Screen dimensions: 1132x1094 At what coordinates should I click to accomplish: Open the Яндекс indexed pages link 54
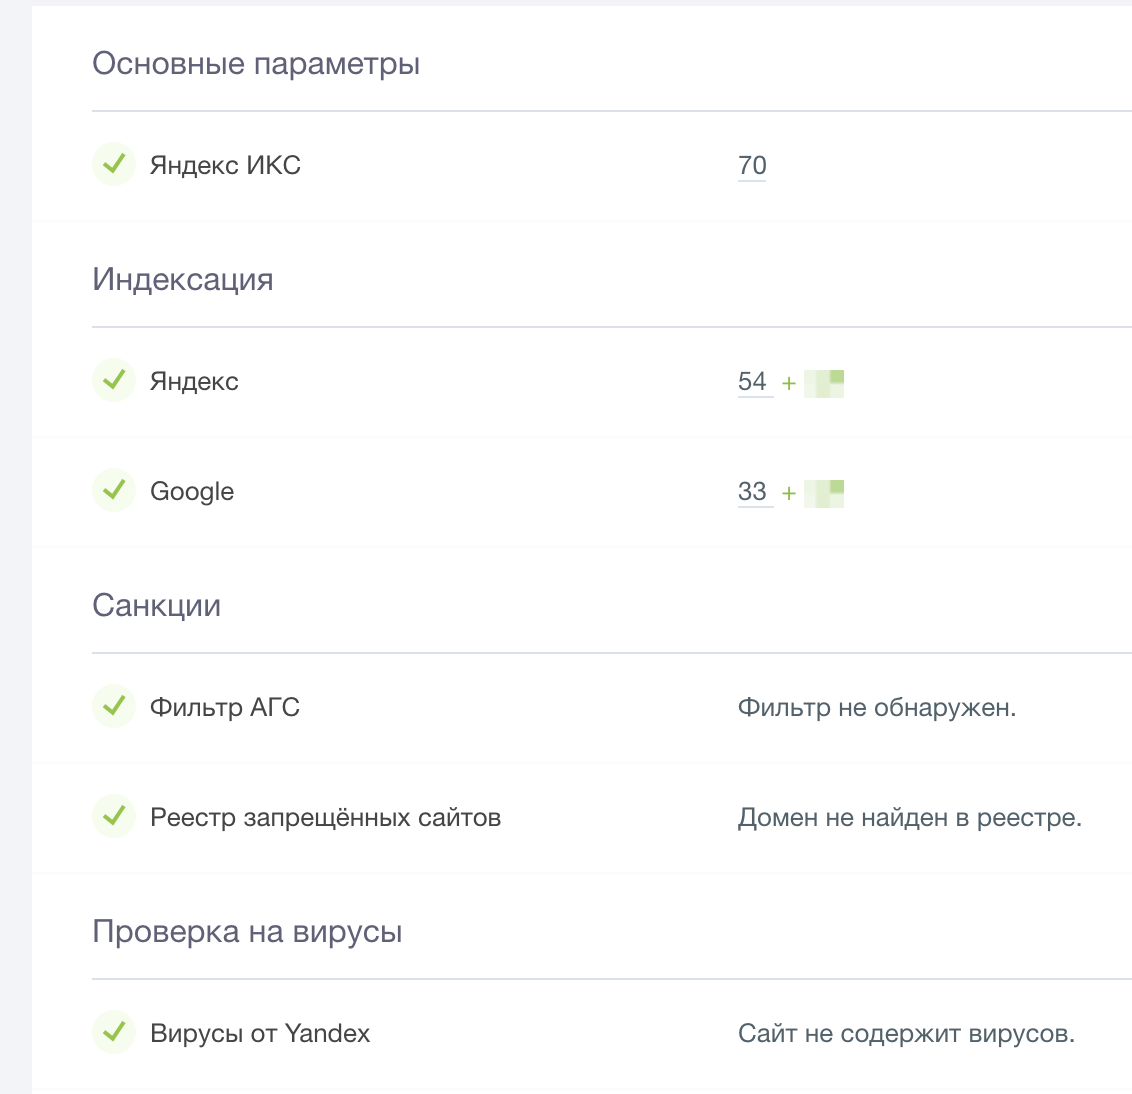tap(752, 382)
